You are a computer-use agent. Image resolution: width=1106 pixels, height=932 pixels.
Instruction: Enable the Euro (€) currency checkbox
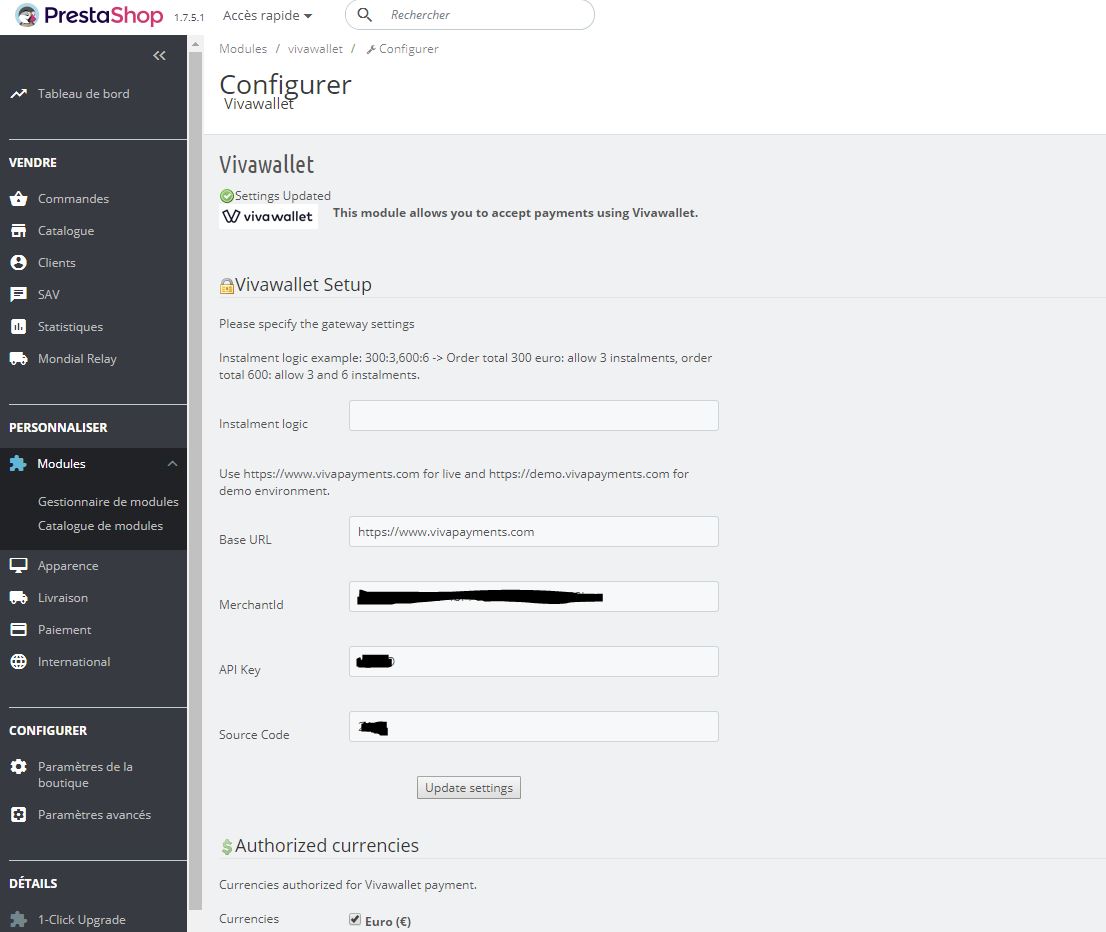pos(354,919)
